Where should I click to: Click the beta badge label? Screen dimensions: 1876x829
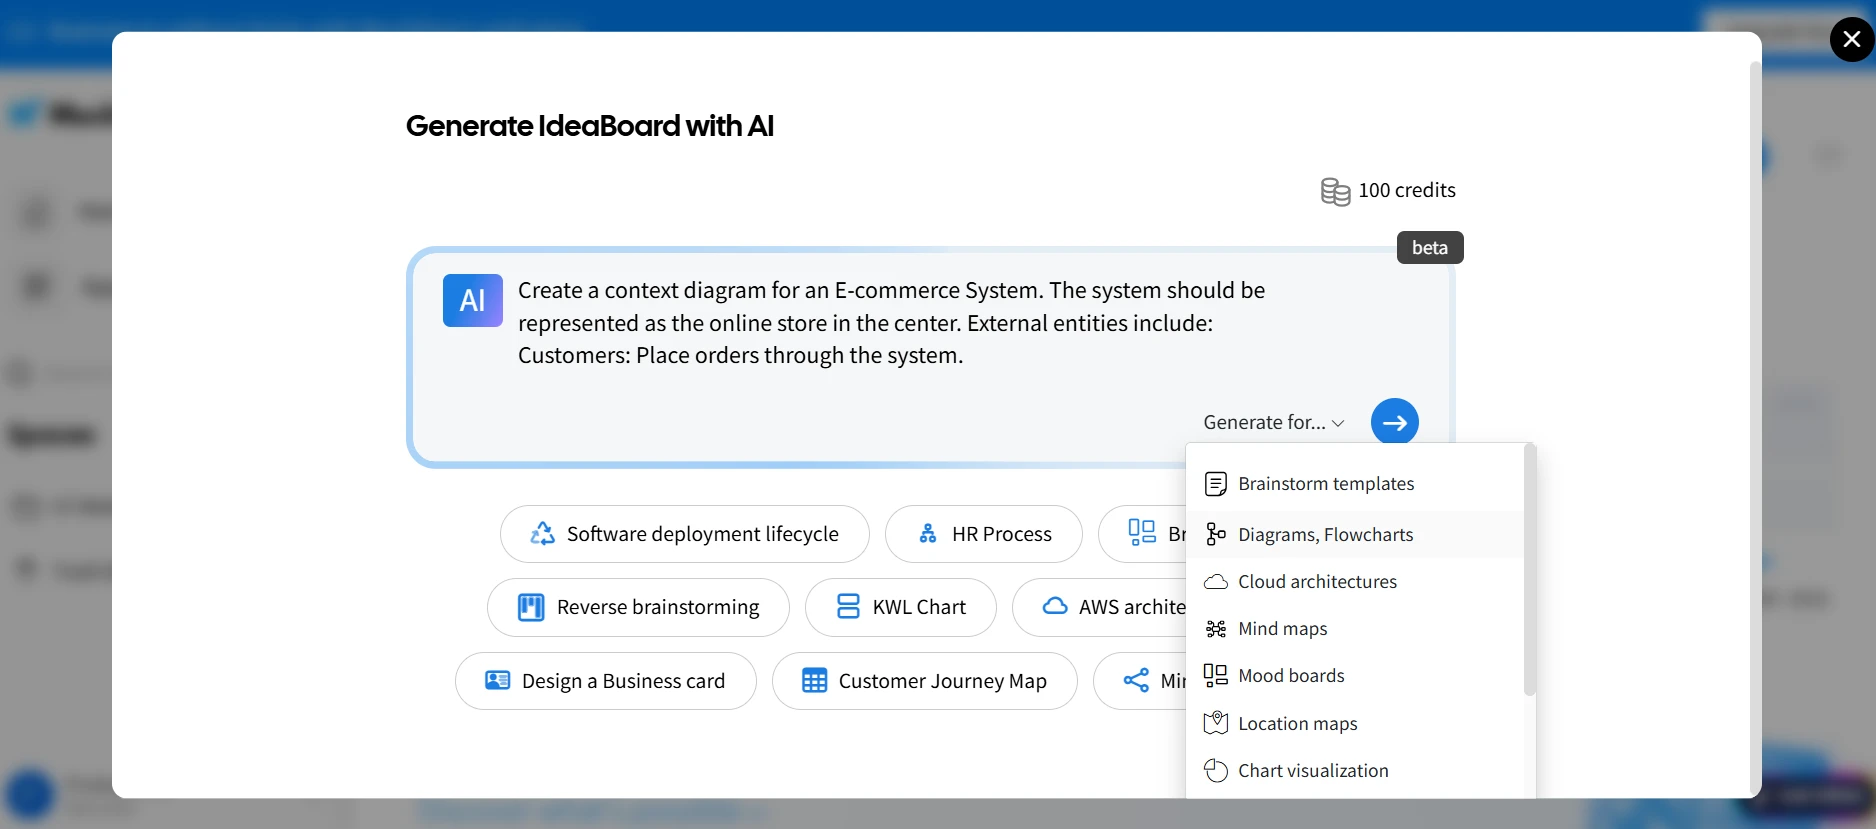coord(1430,248)
